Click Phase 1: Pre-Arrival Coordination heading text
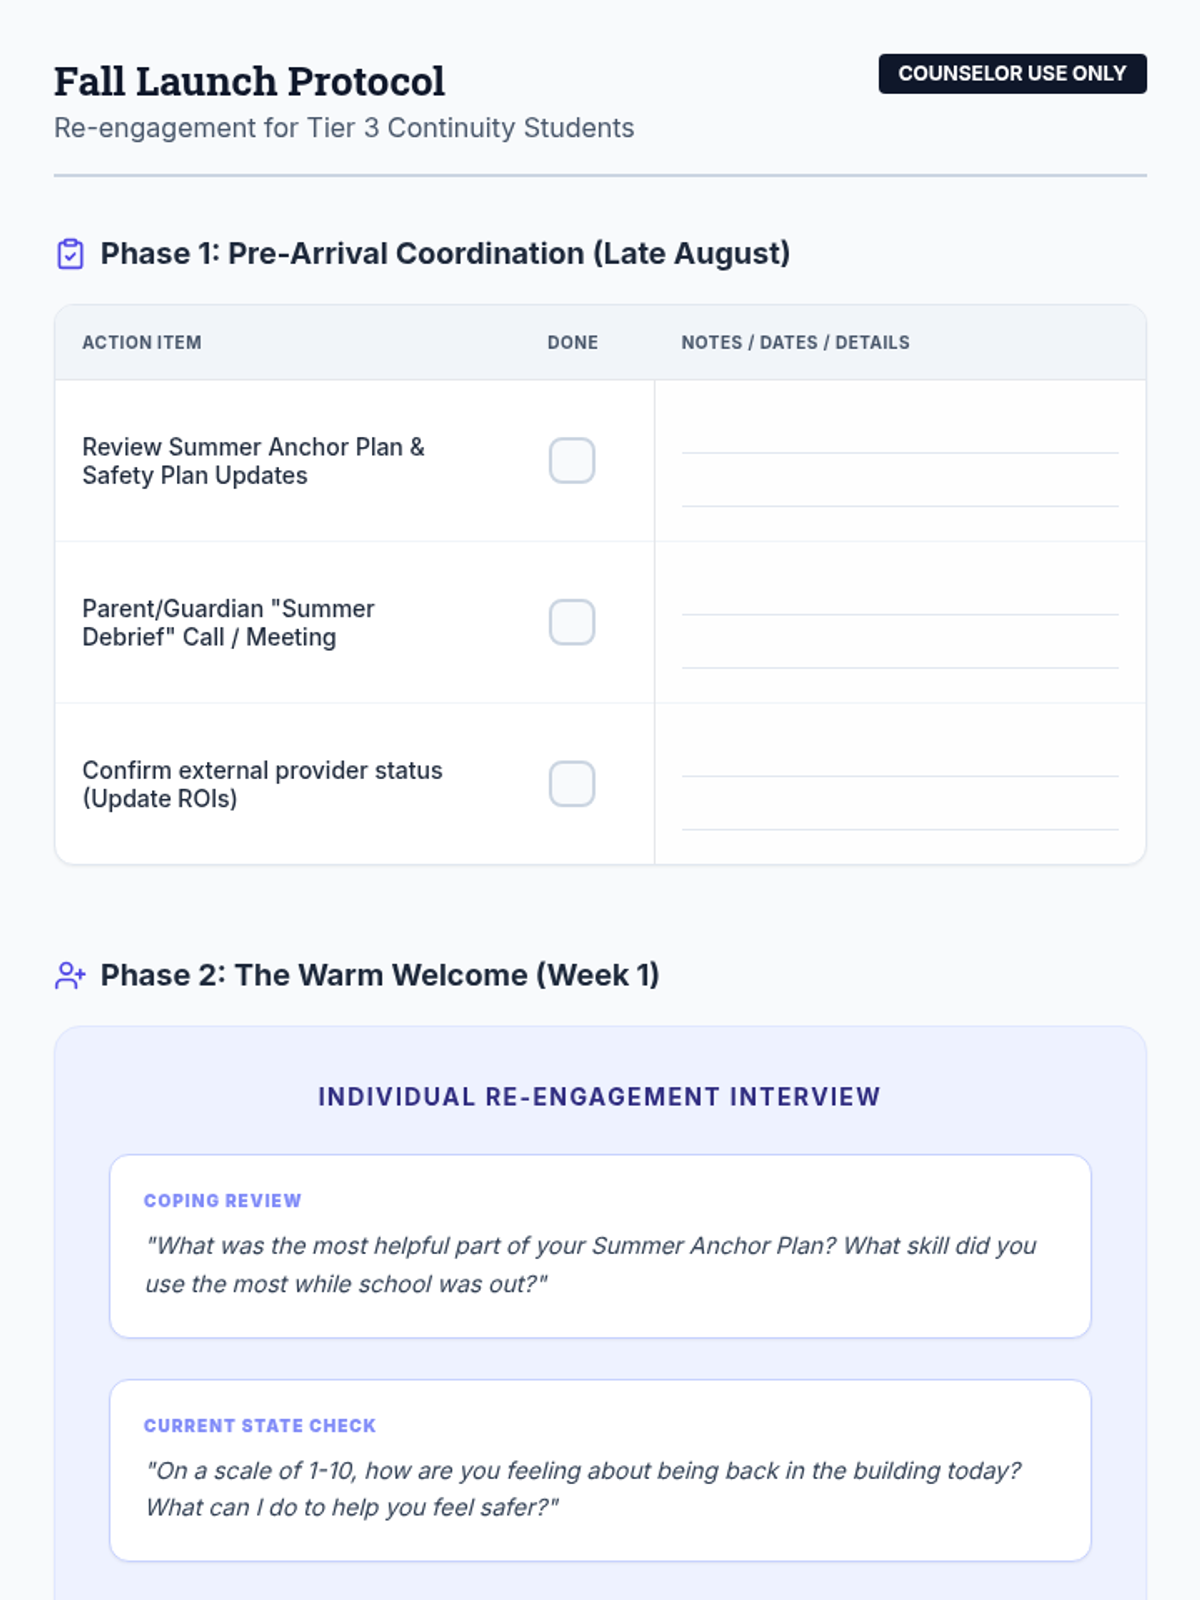 pyautogui.click(x=445, y=254)
